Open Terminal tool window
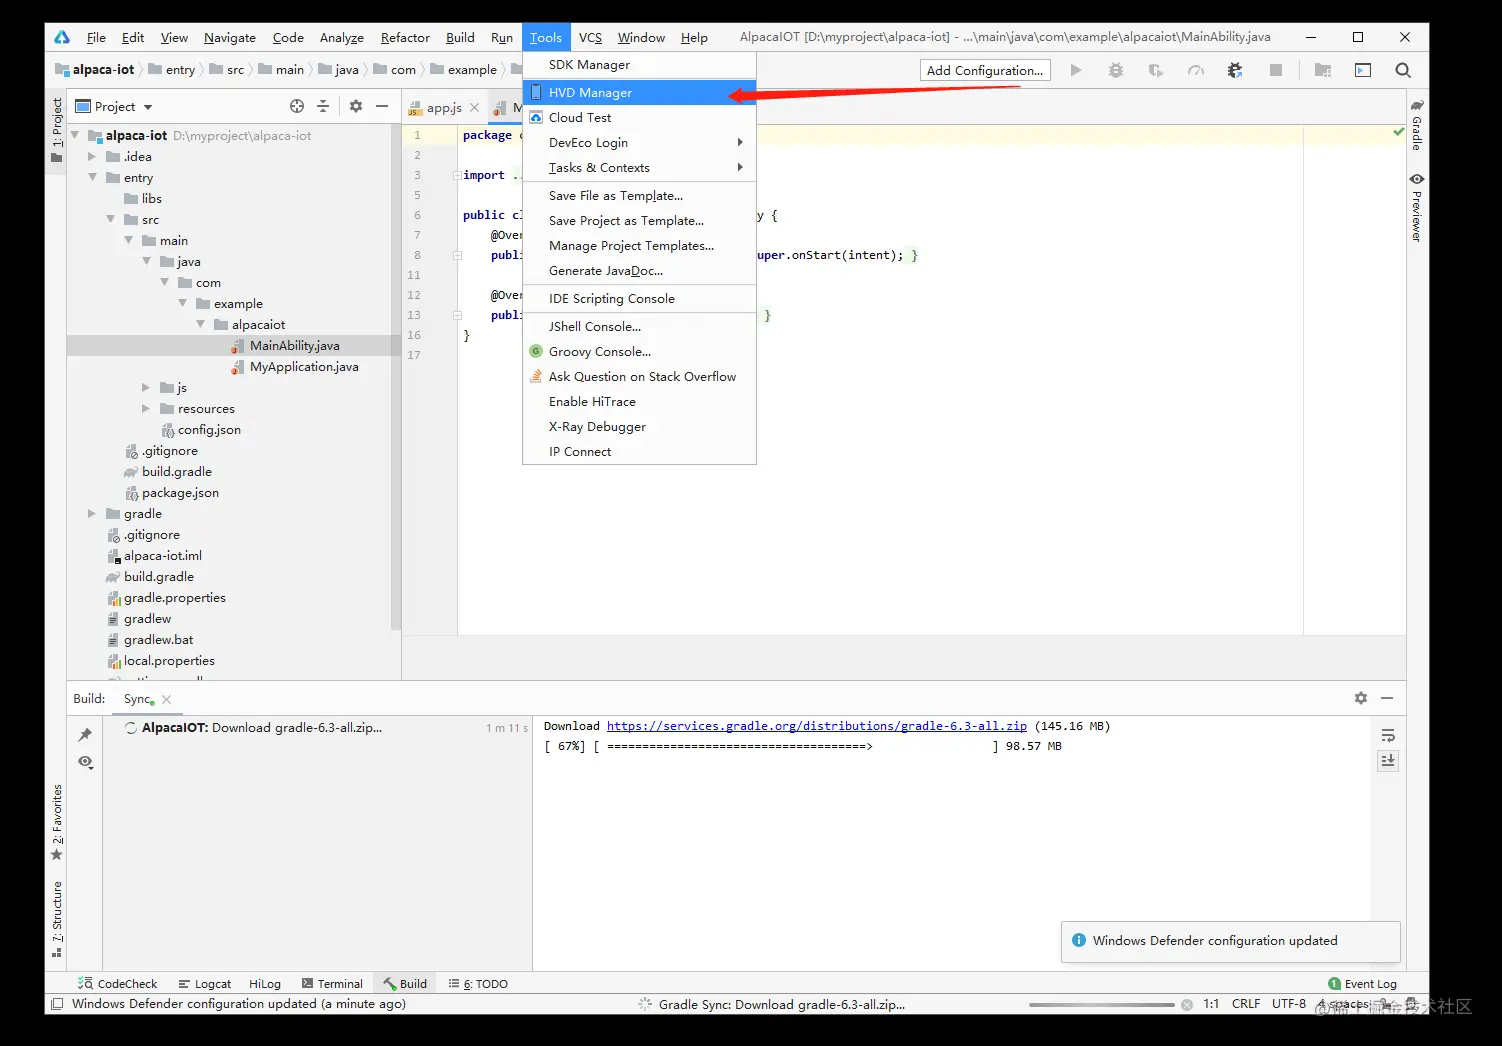1502x1046 pixels. click(x=332, y=983)
